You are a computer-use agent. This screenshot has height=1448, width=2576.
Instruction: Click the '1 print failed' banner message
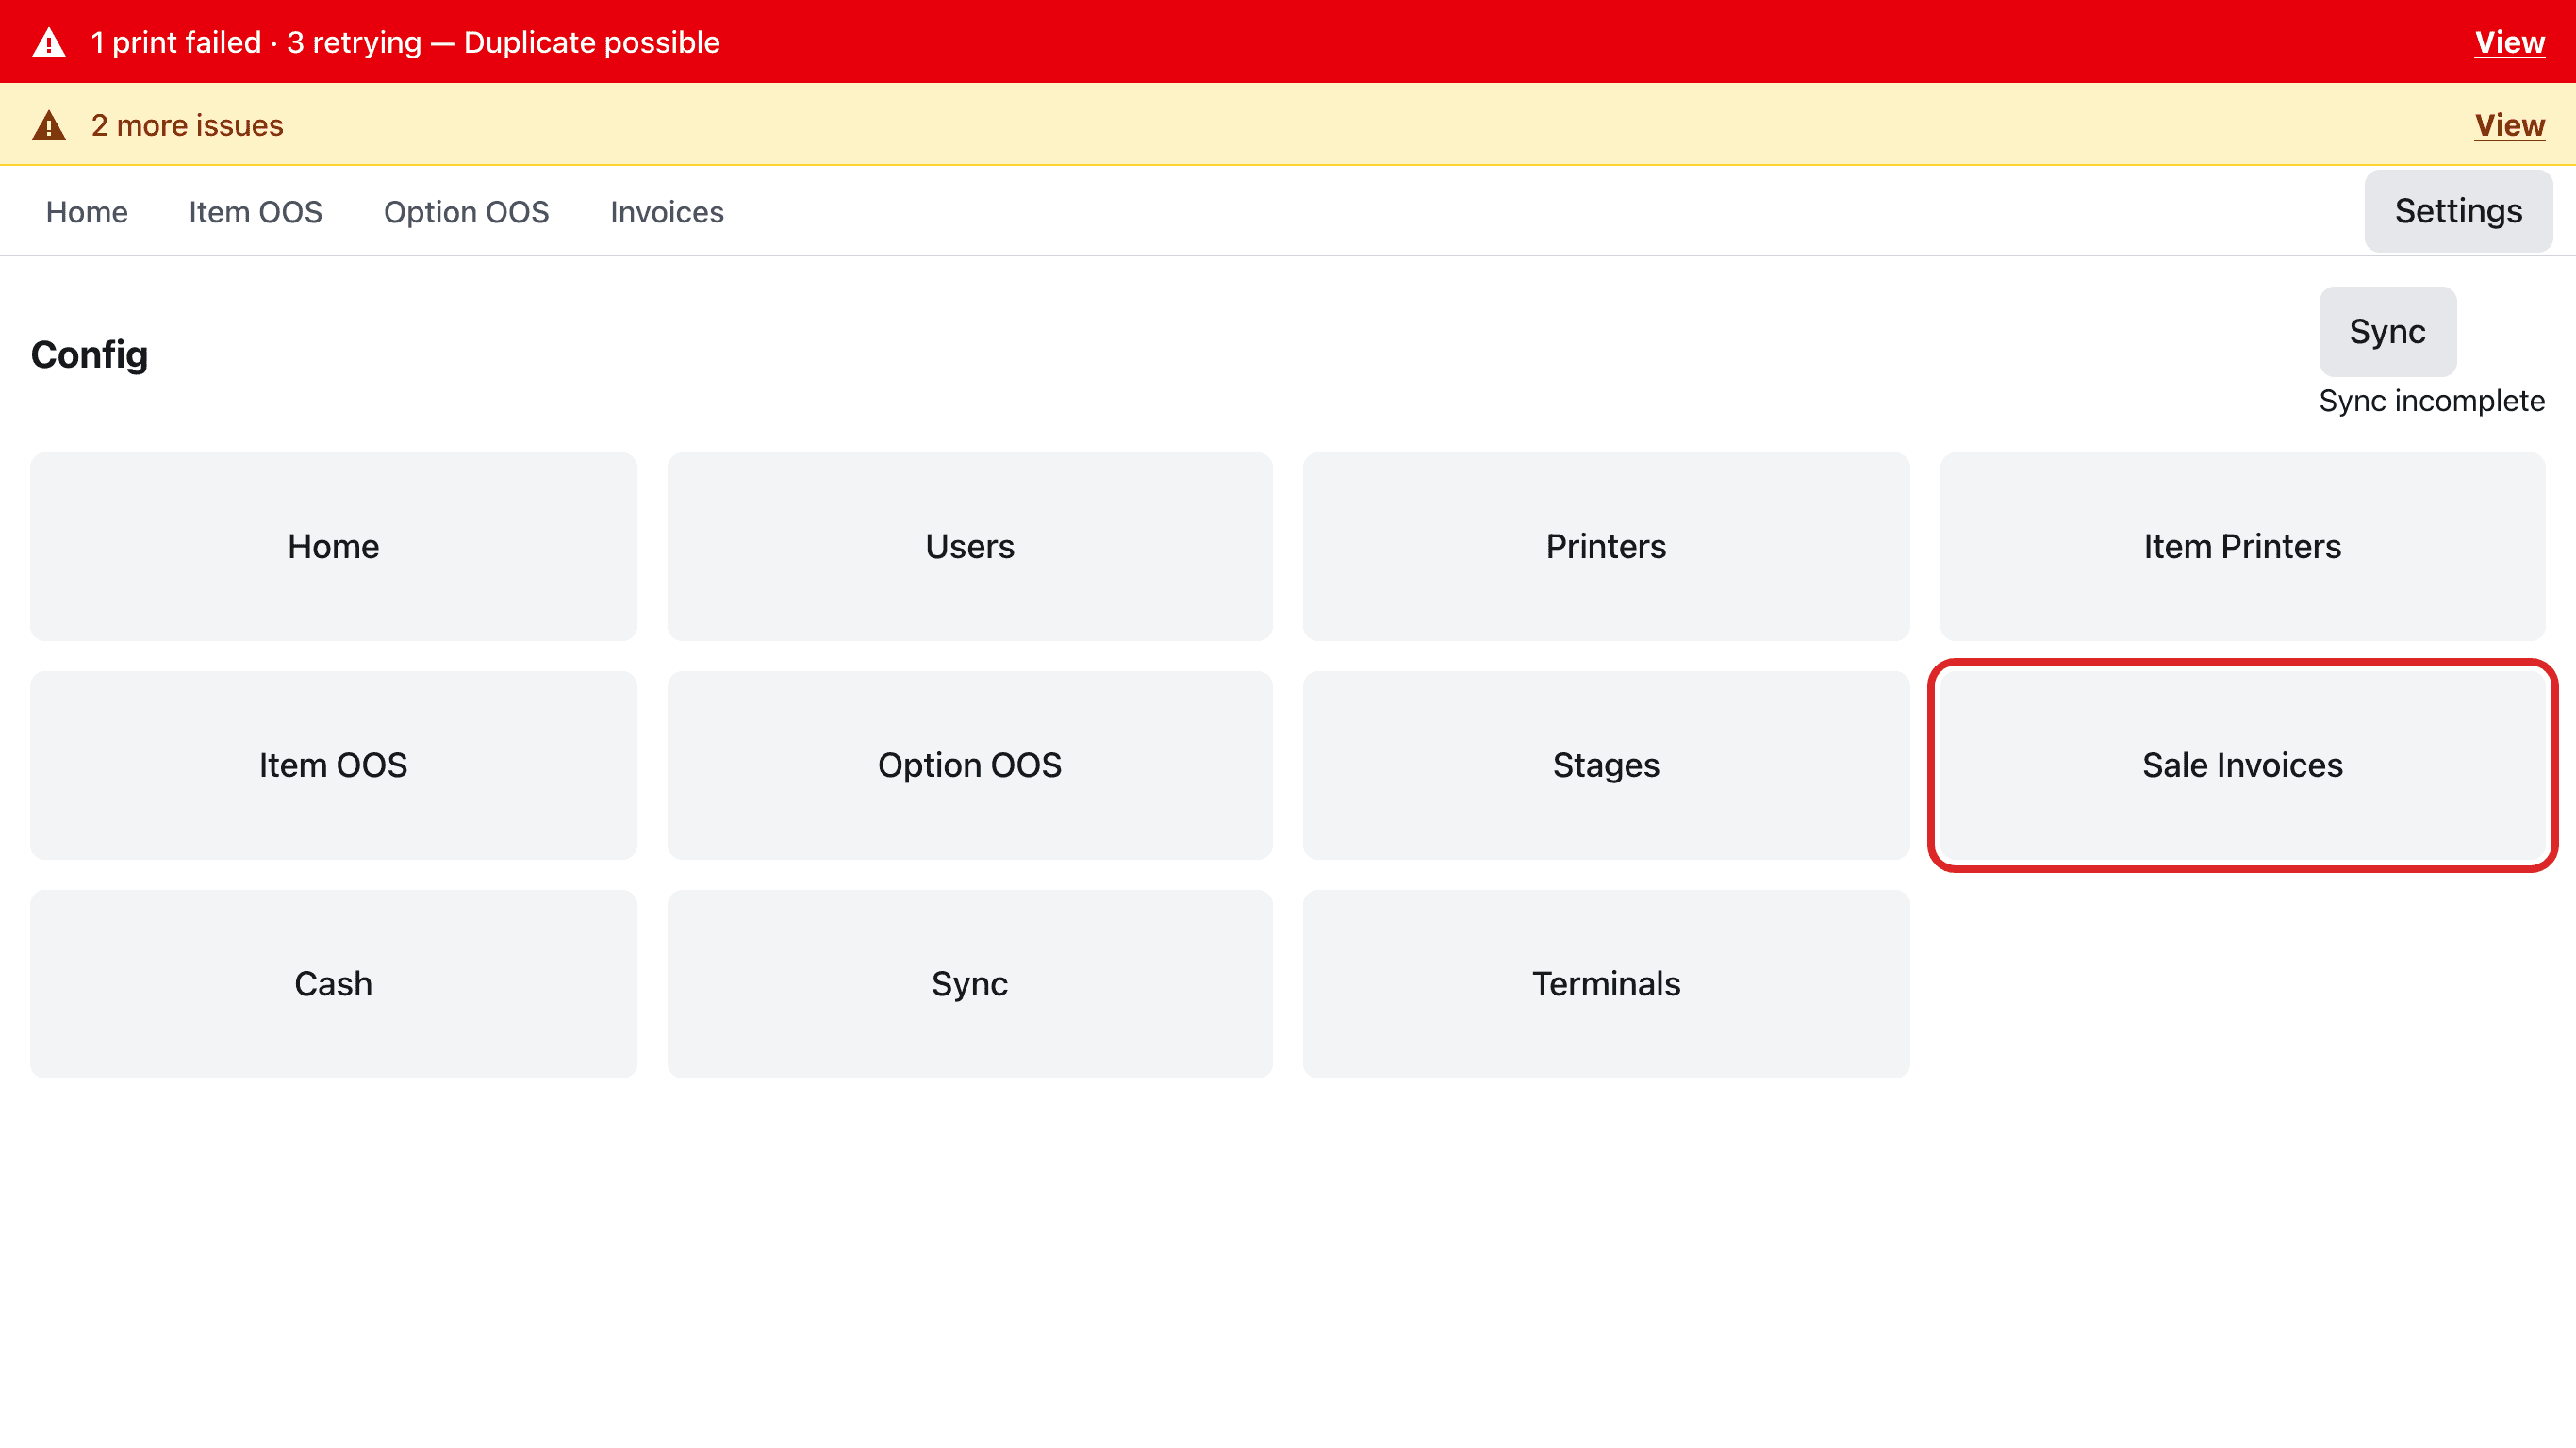tap(405, 43)
